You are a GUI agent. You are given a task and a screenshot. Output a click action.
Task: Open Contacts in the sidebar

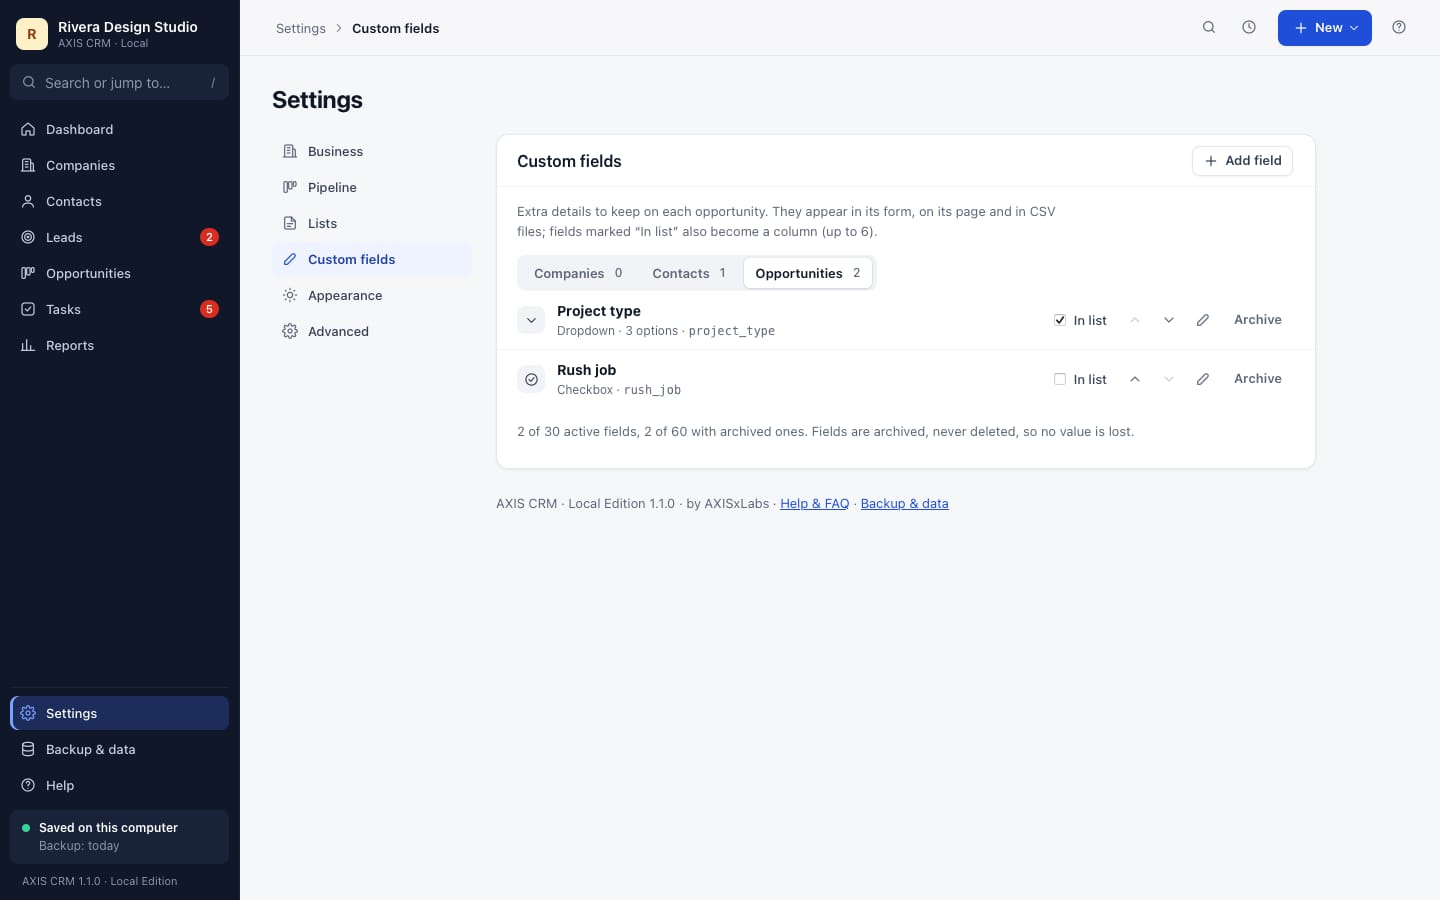click(119, 201)
